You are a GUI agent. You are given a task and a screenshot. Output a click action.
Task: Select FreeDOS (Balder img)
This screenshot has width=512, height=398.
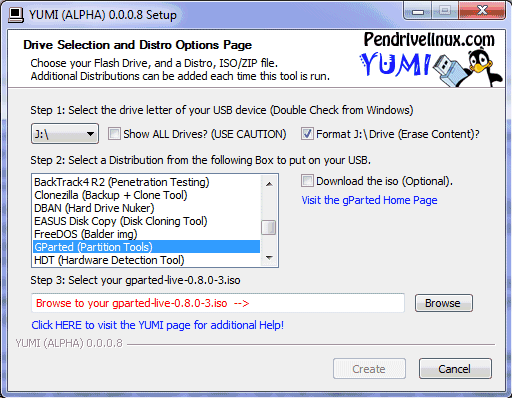click(x=146, y=234)
